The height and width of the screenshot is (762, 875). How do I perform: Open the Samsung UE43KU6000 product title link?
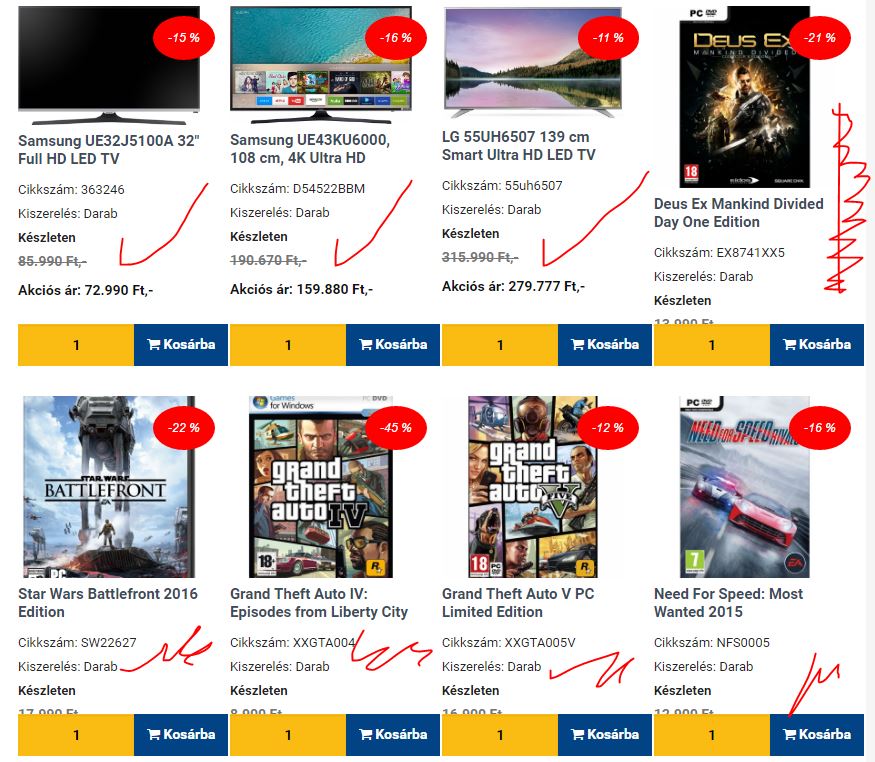(310, 149)
